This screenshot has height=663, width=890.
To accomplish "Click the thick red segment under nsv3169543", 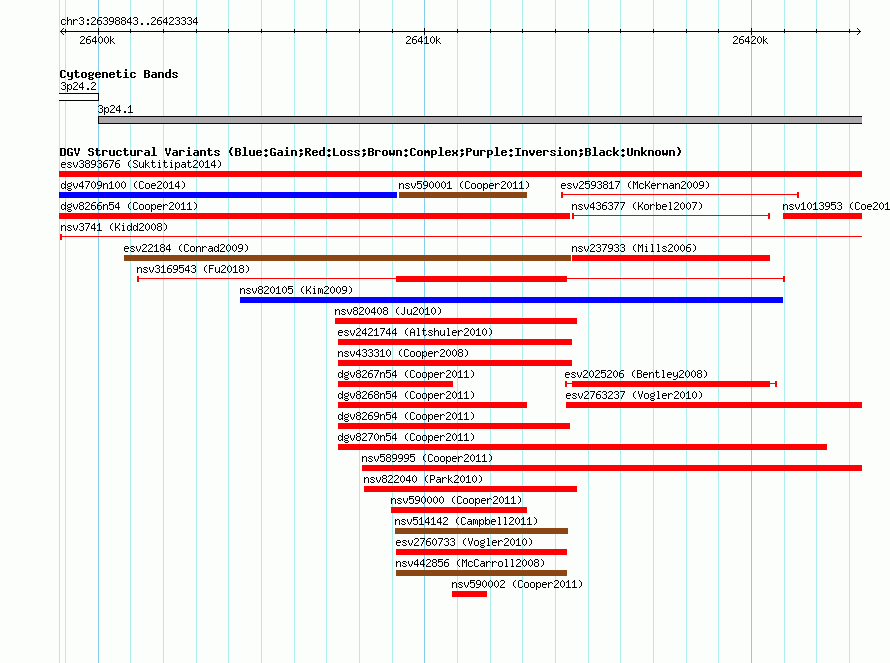I will tap(481, 279).
